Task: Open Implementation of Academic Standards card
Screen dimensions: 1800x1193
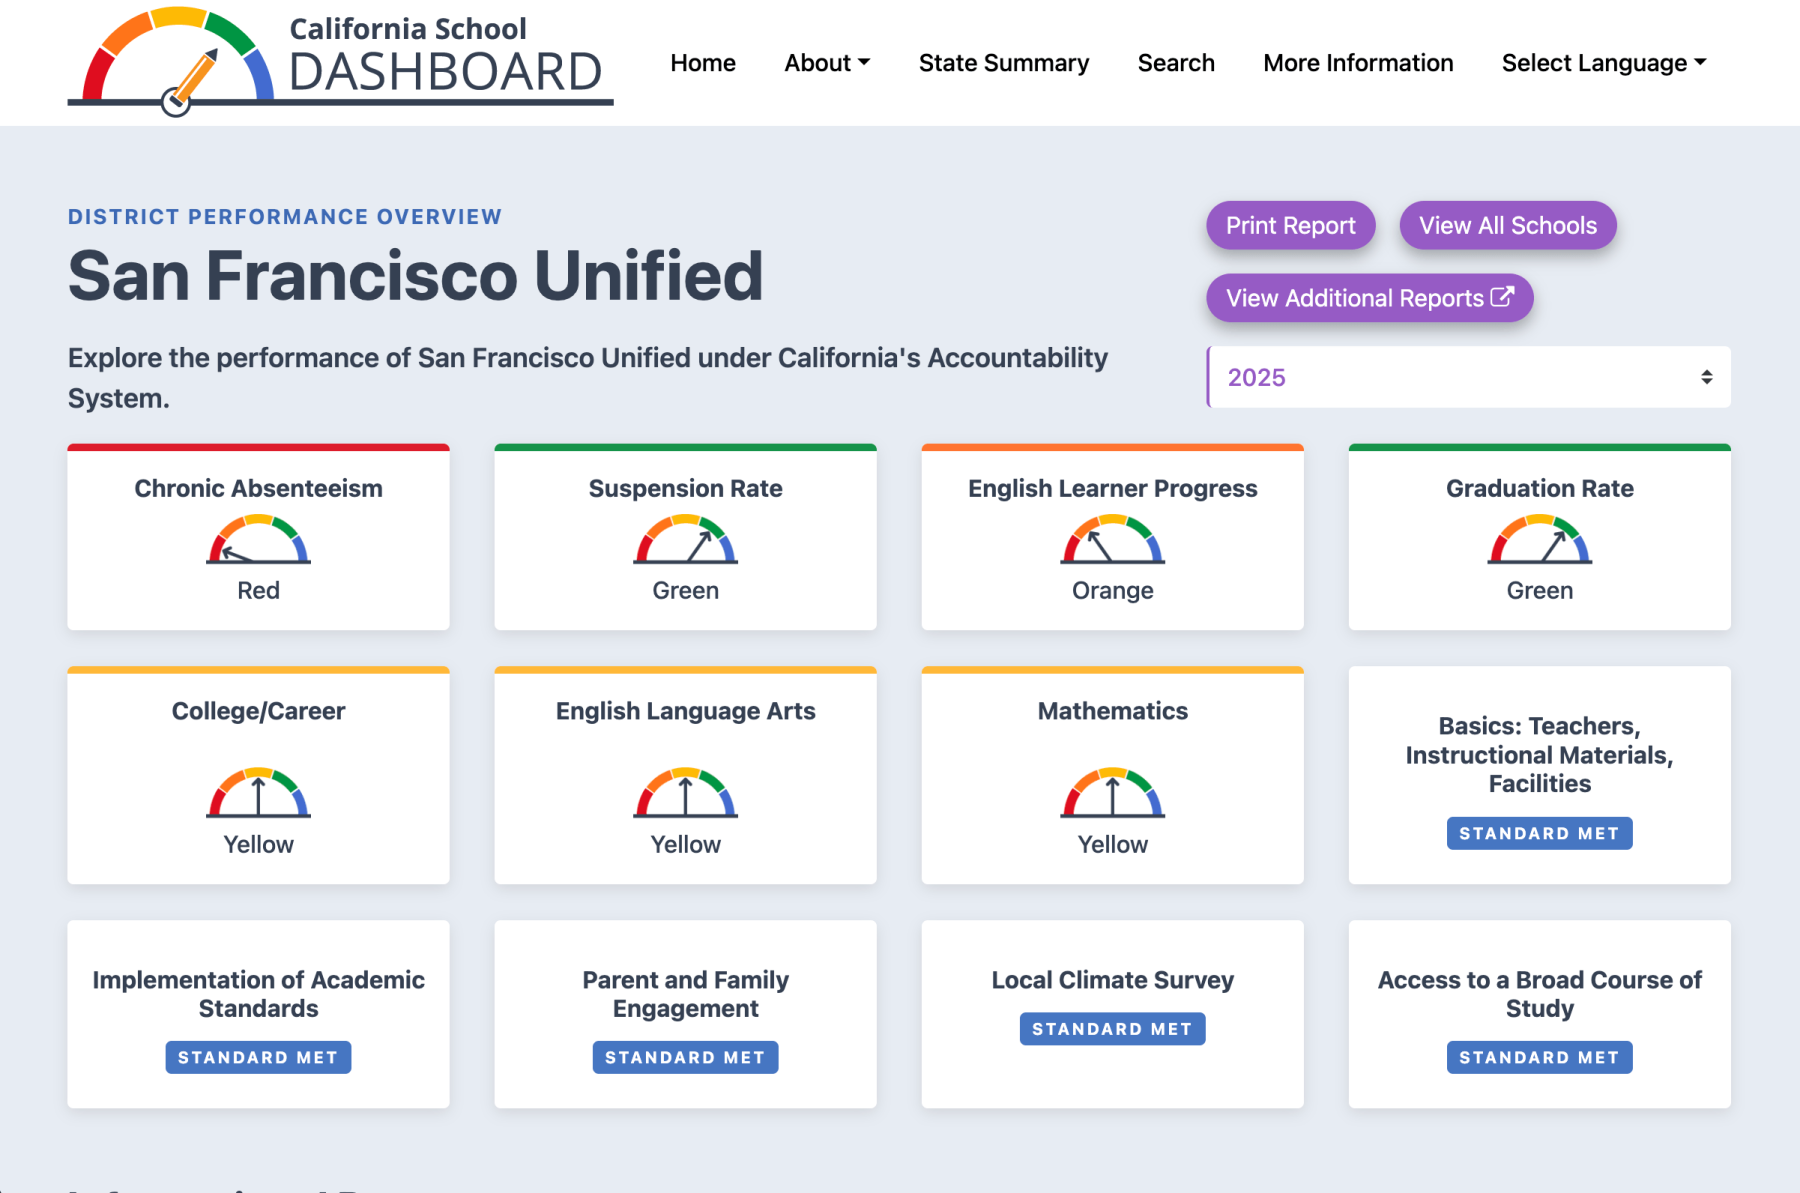Action: click(x=258, y=994)
